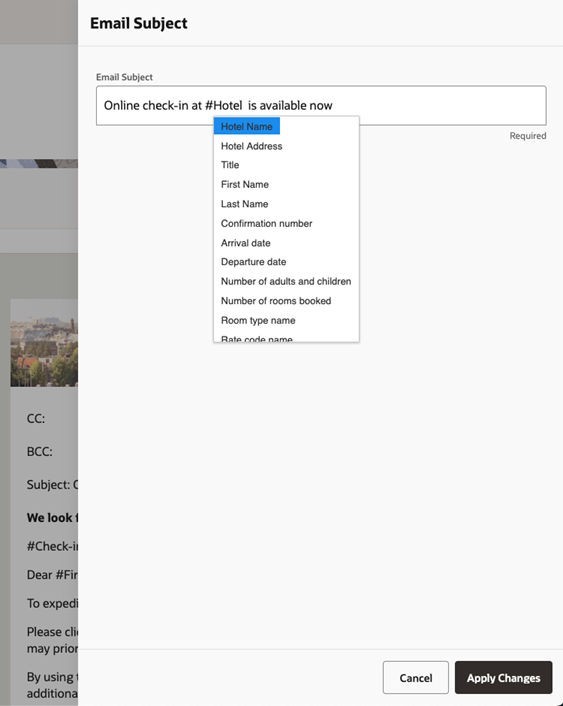Screen dimensions: 563x706
Task: Click the Subject: line in background email
Action: click(x=52, y=484)
